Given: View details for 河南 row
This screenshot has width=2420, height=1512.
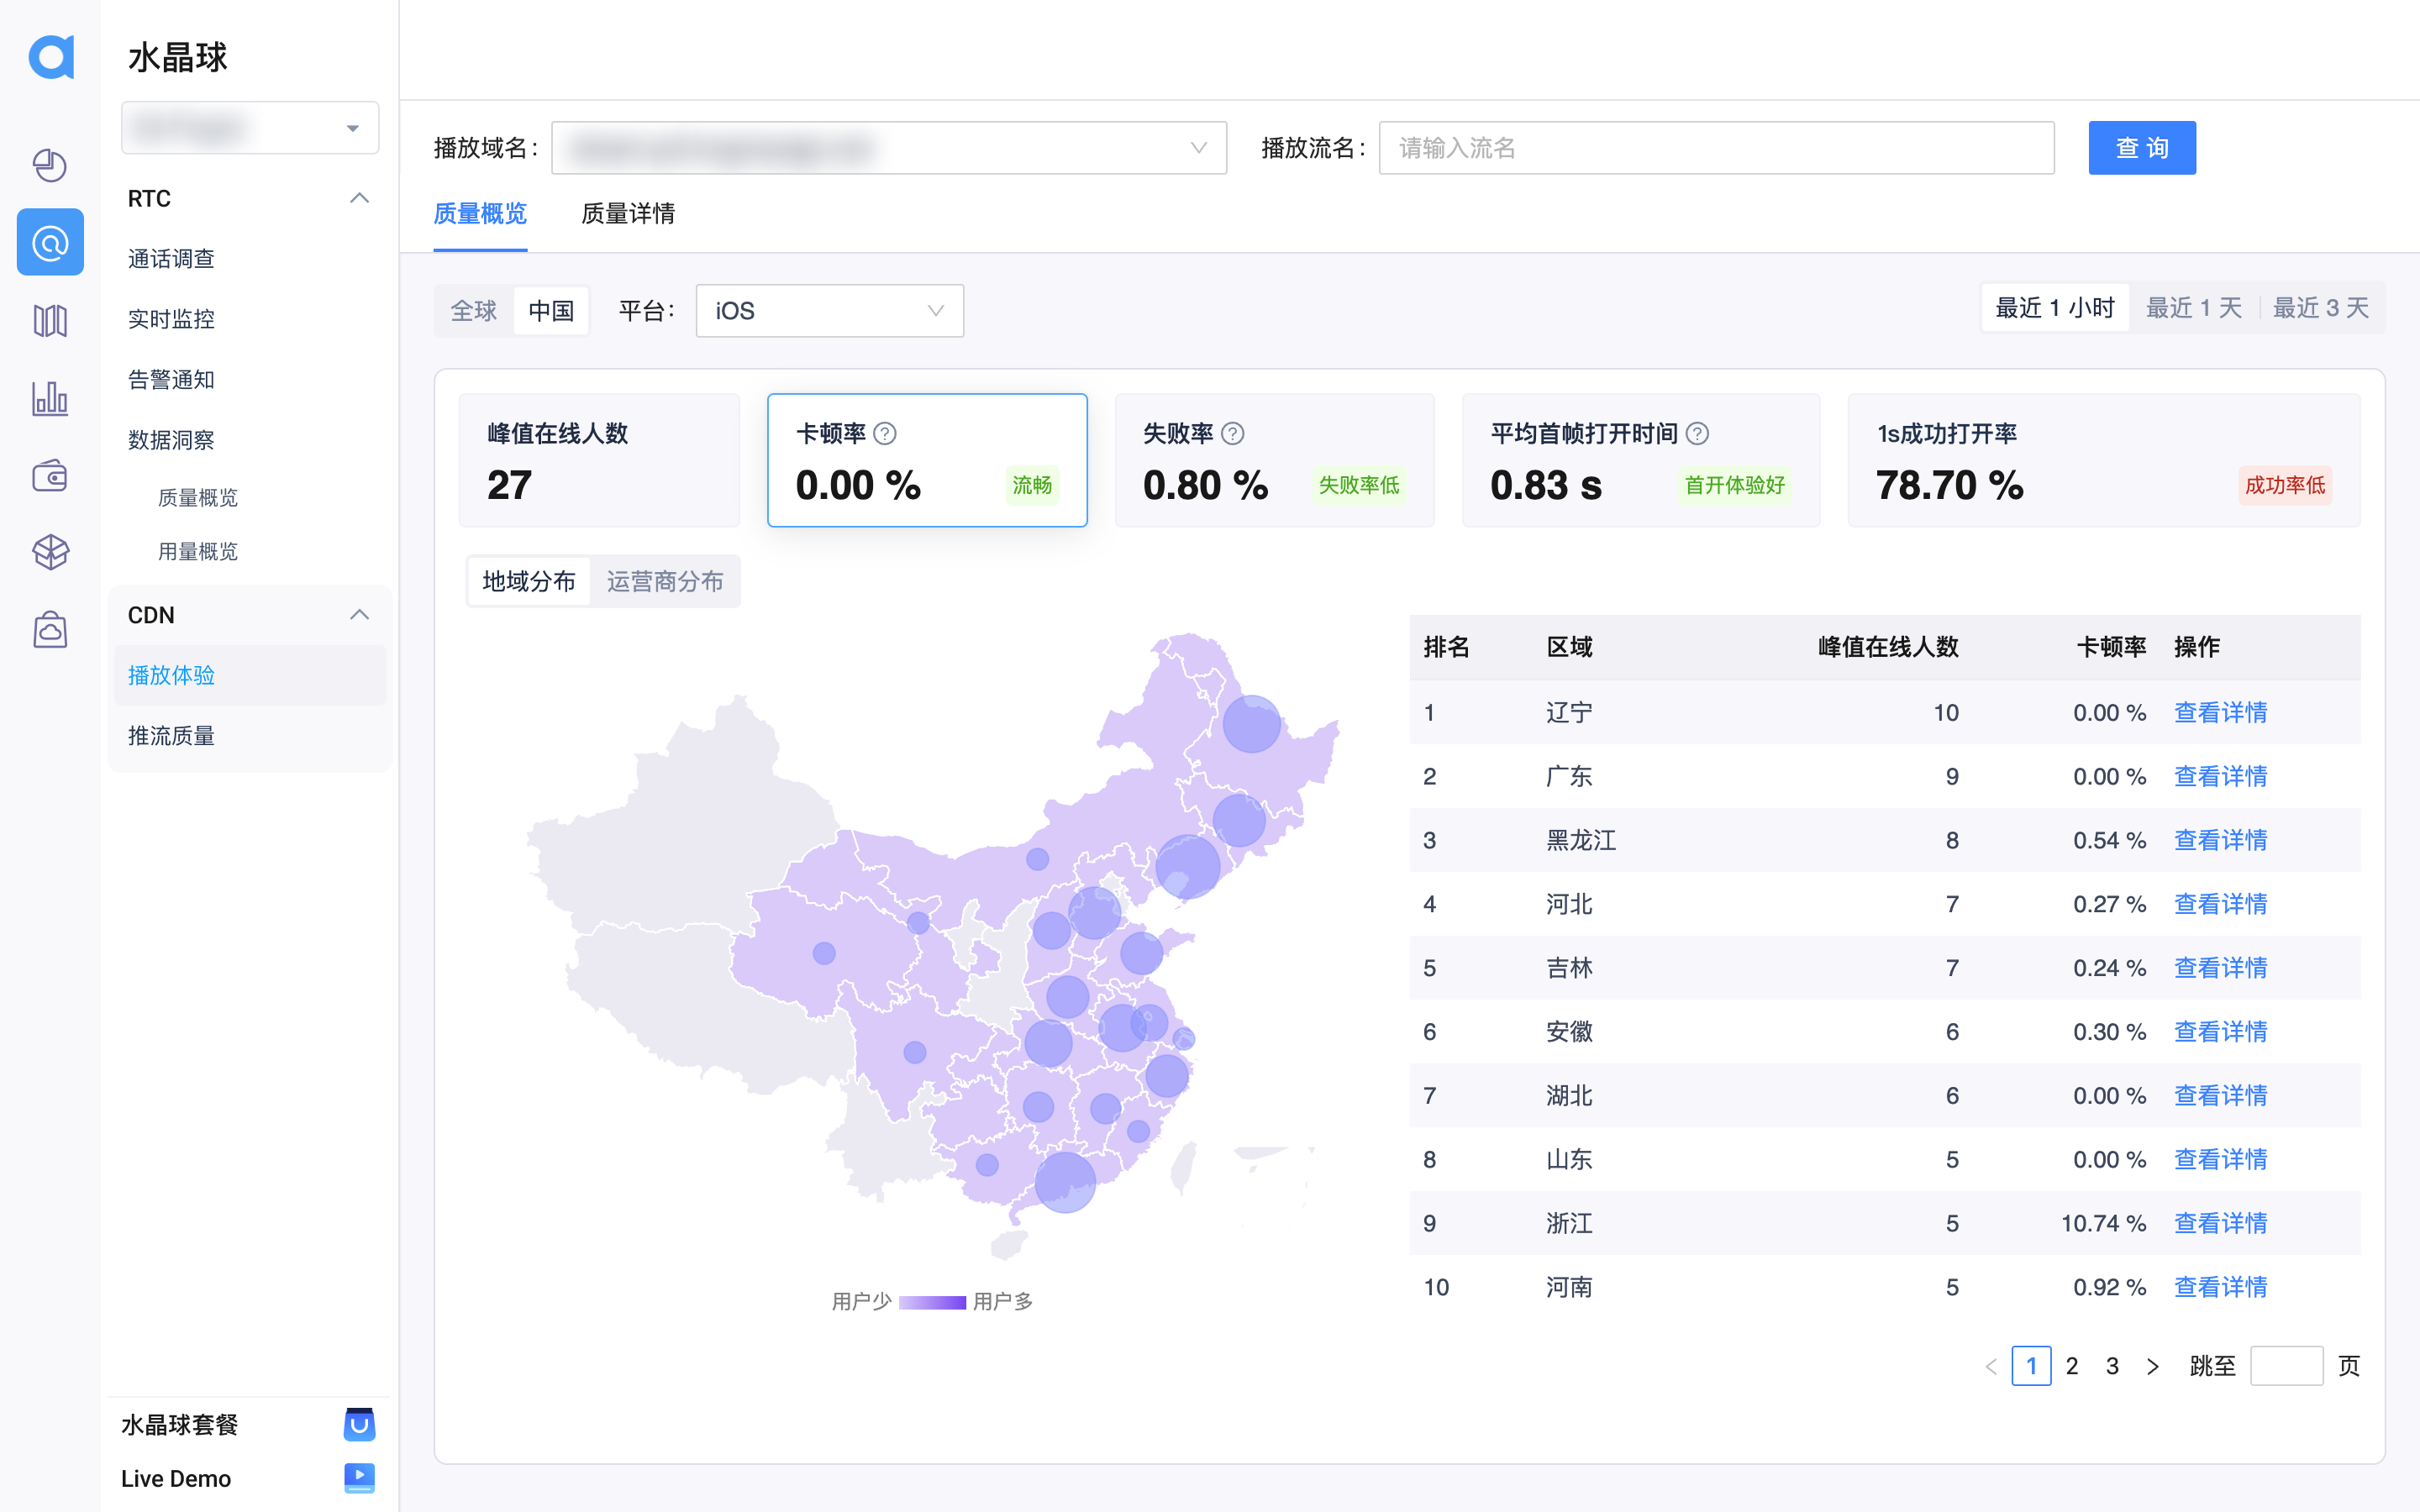Looking at the screenshot, I should (2220, 1288).
